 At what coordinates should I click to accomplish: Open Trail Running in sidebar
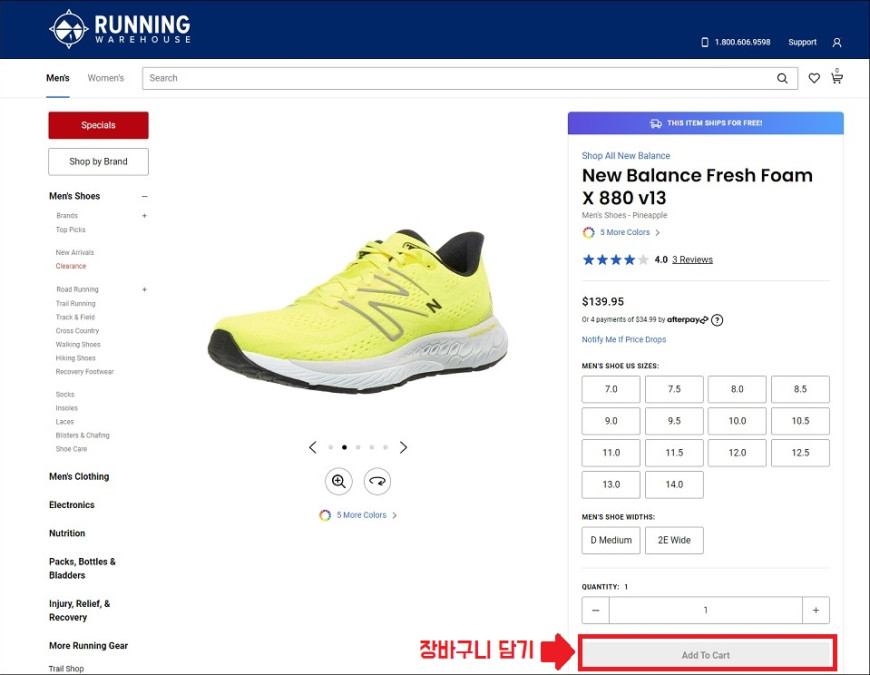click(75, 303)
